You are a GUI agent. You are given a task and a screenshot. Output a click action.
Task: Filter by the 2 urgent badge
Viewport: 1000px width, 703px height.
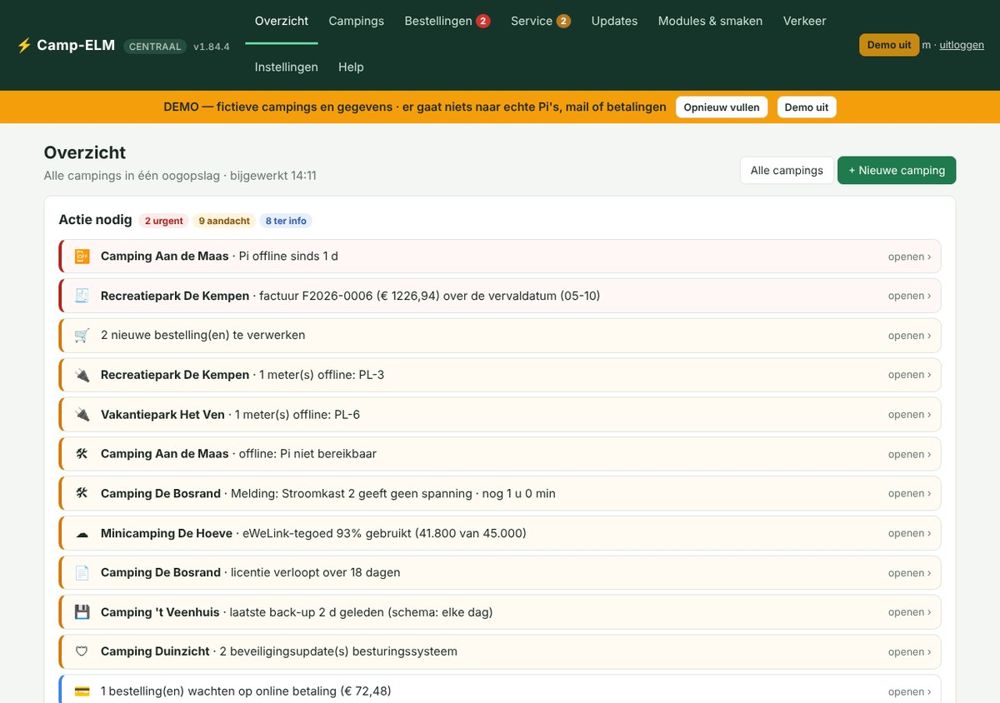tap(163, 221)
